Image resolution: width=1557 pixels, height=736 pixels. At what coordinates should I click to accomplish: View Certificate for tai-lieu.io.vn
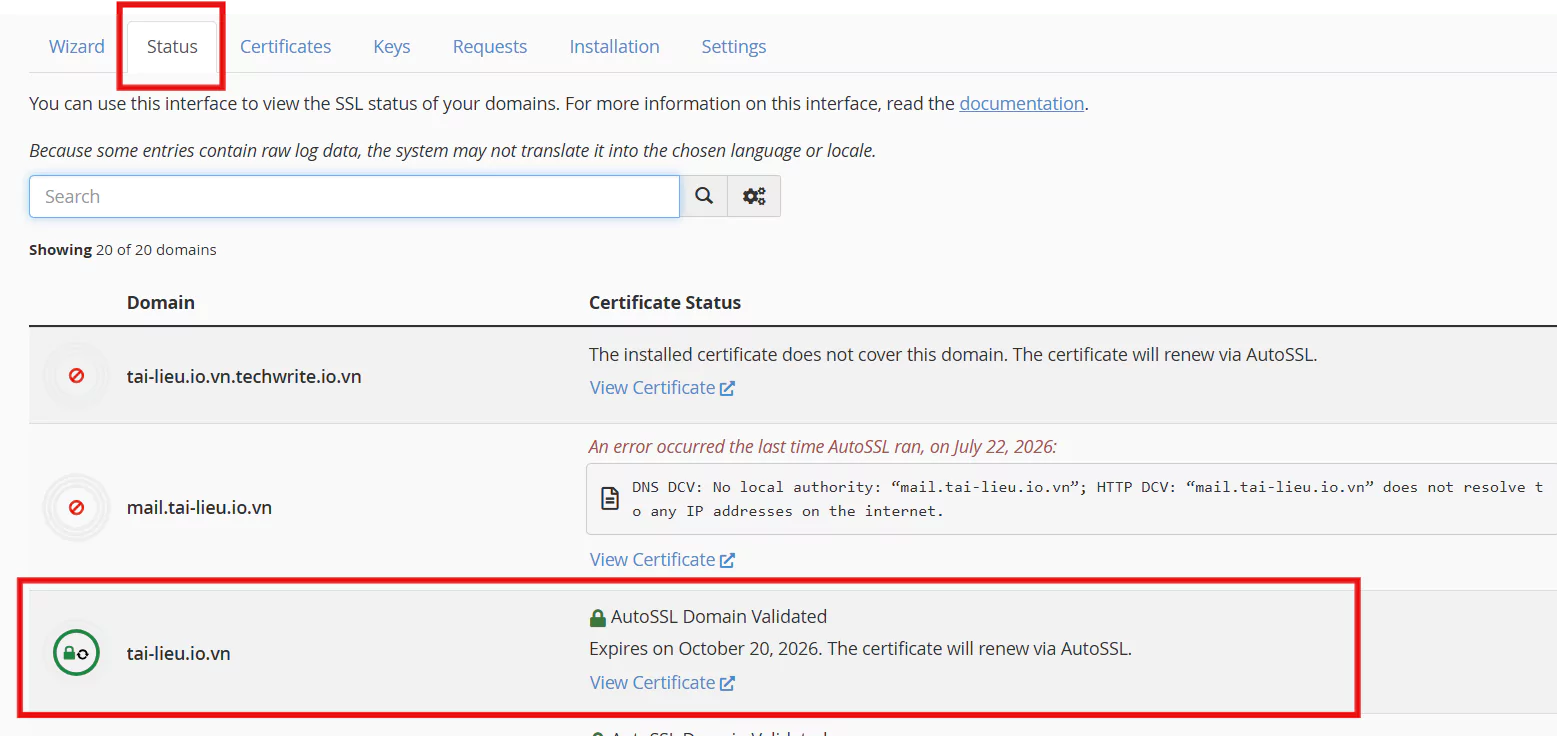[x=662, y=683]
